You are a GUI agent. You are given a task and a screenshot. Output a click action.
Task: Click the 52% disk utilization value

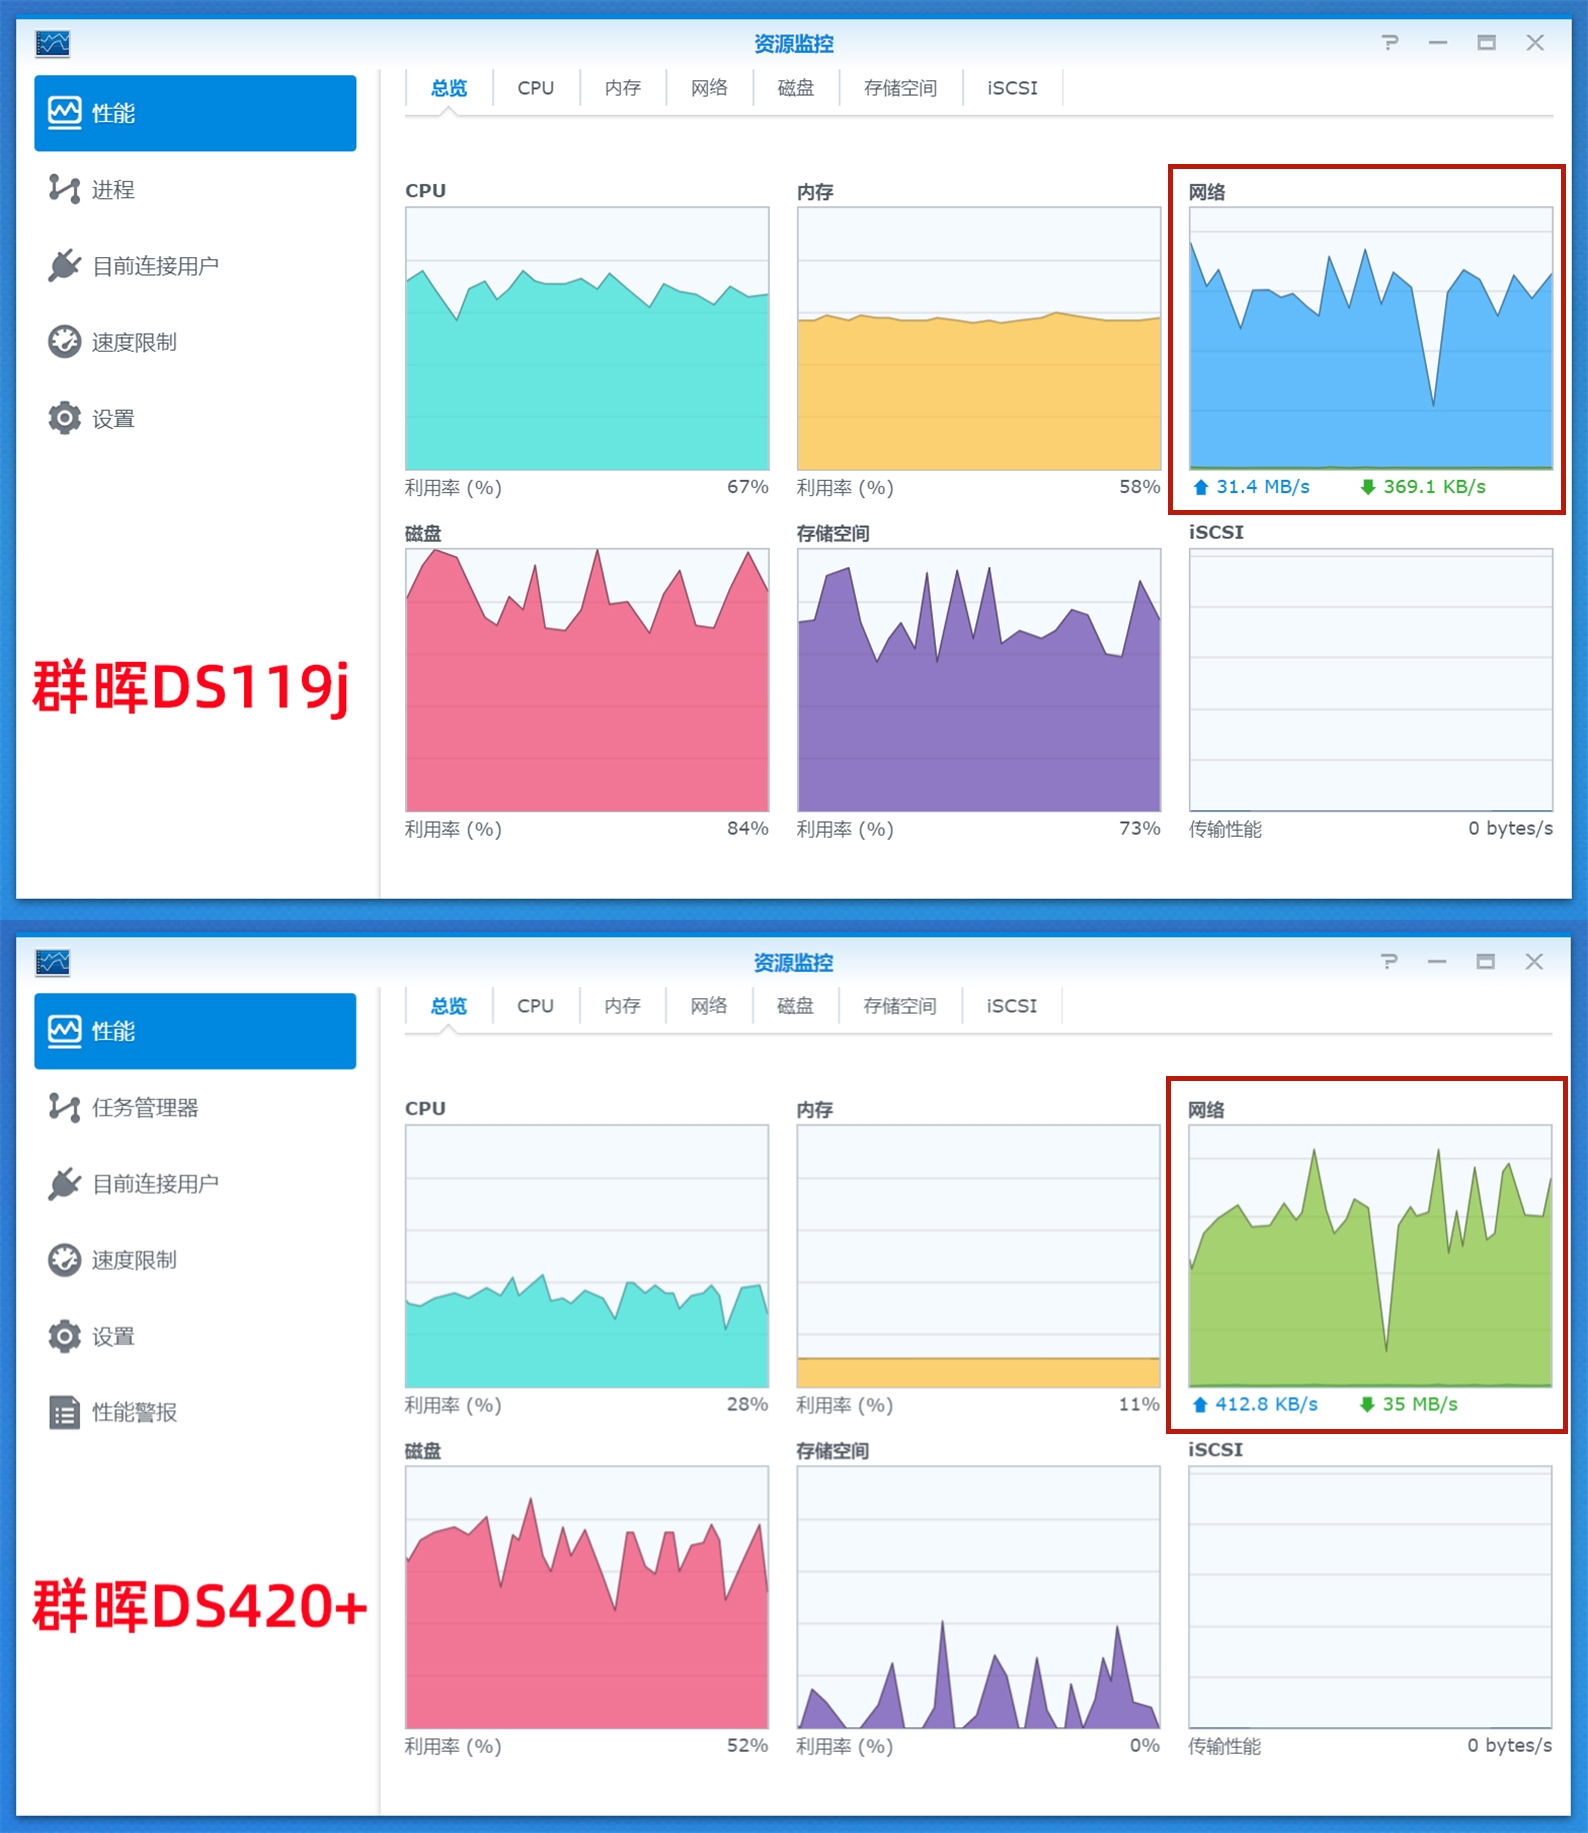coord(748,1745)
